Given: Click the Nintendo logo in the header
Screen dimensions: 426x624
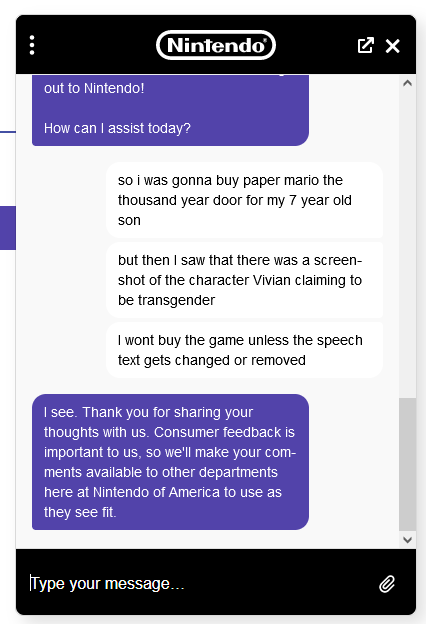Looking at the screenshot, I should click(216, 45).
